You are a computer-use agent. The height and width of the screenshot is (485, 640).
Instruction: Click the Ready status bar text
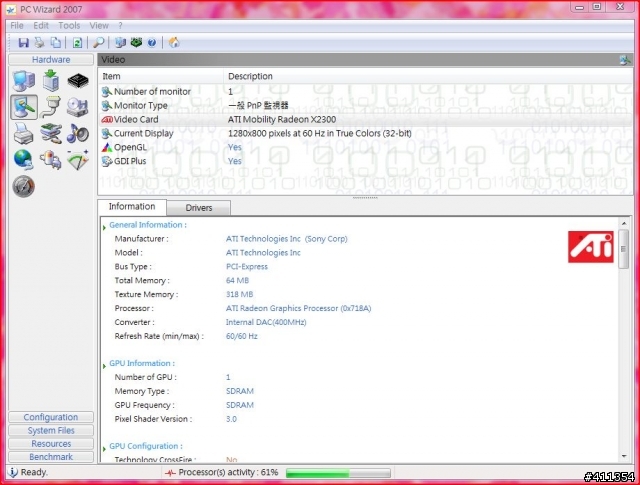[x=34, y=472]
